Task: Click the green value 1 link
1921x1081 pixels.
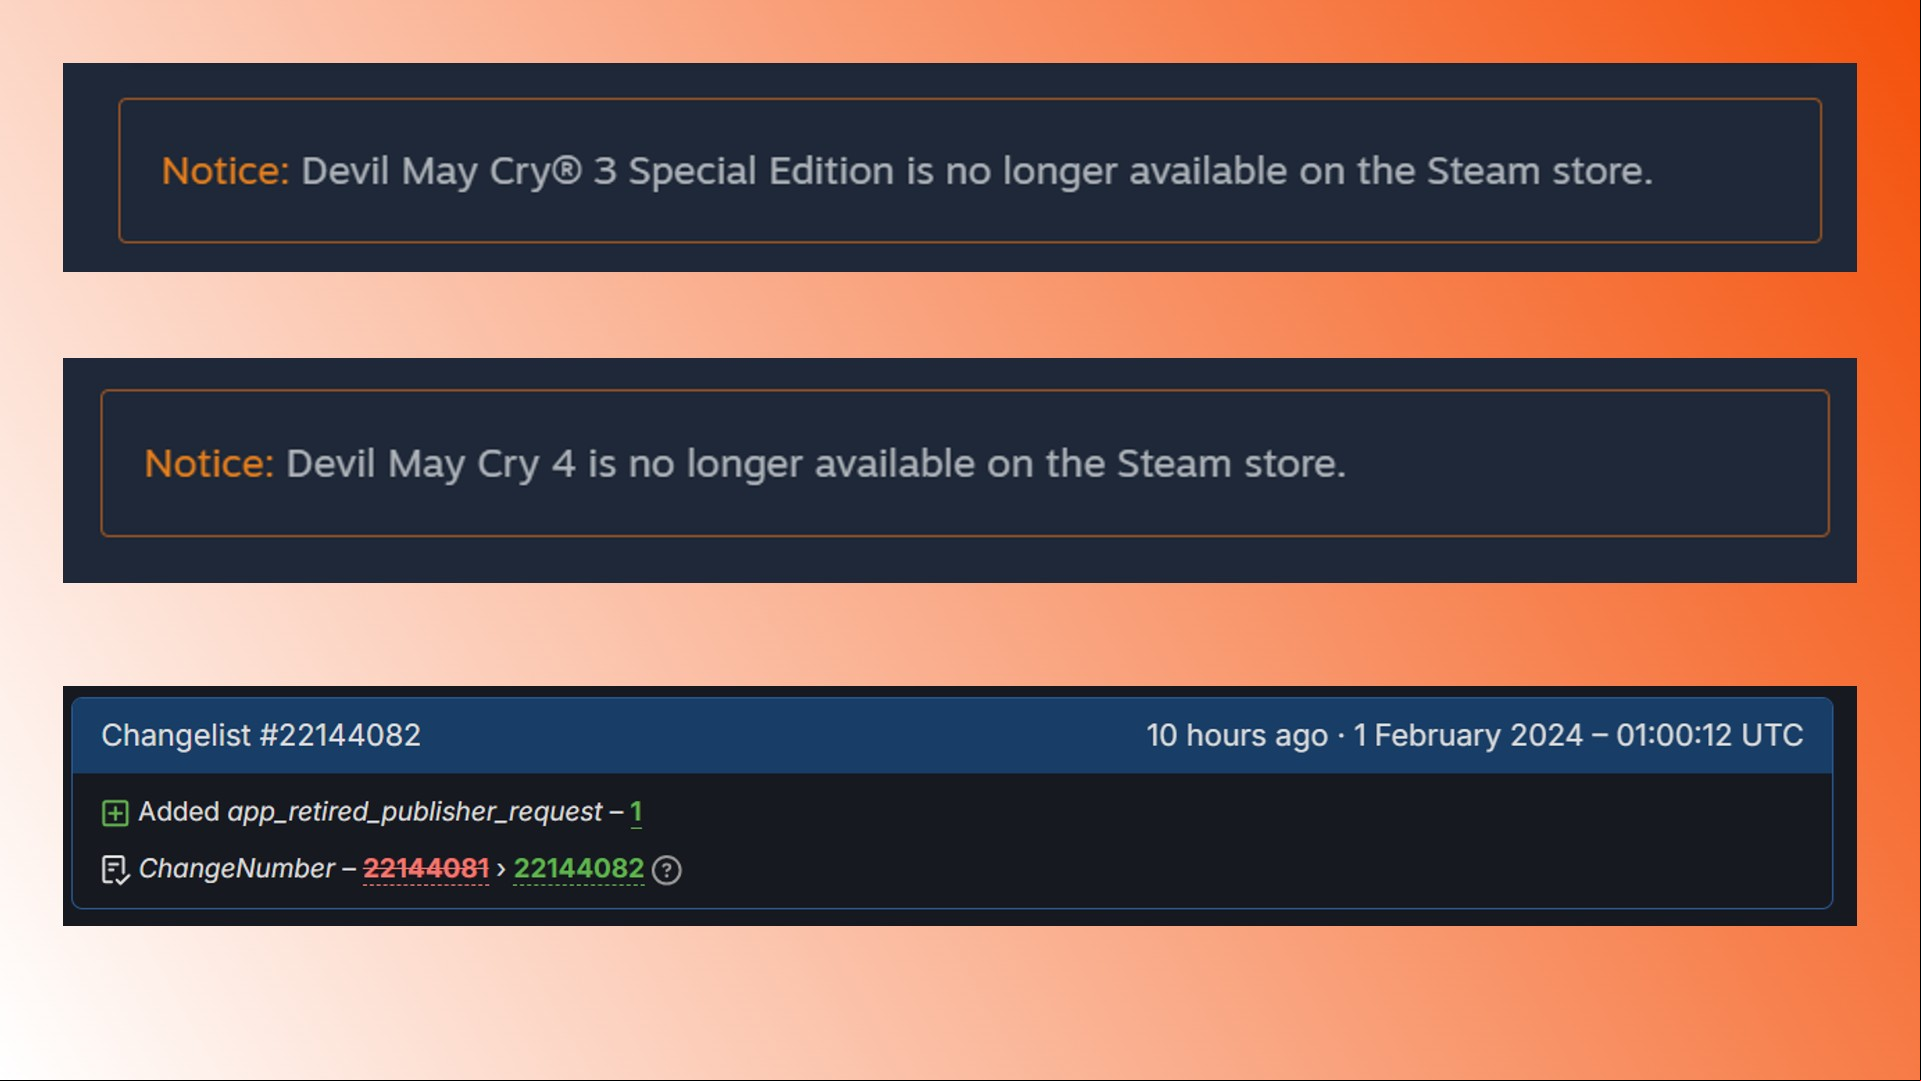Action: click(x=636, y=811)
